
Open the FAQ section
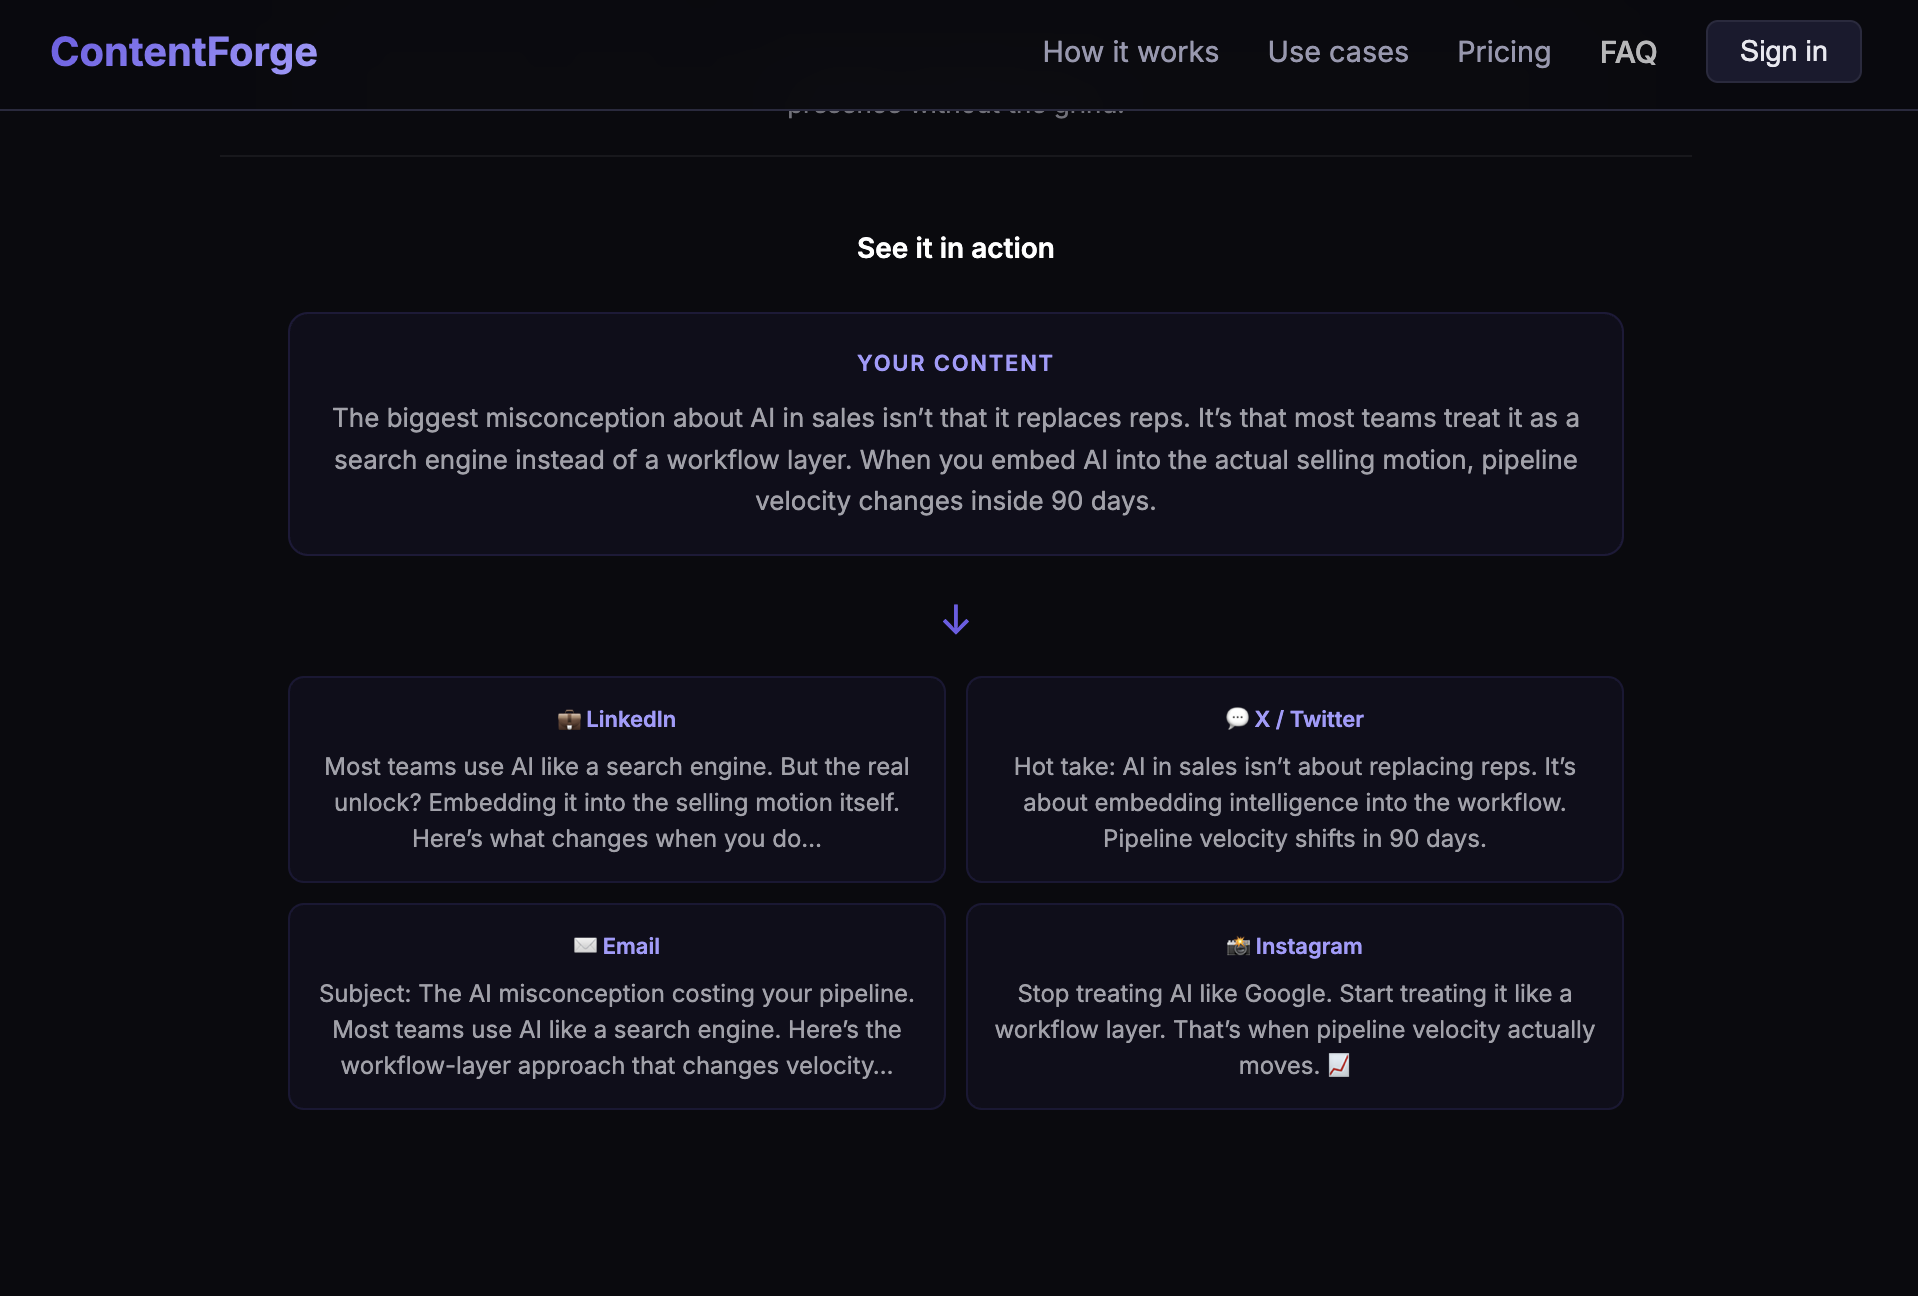pyautogui.click(x=1628, y=51)
